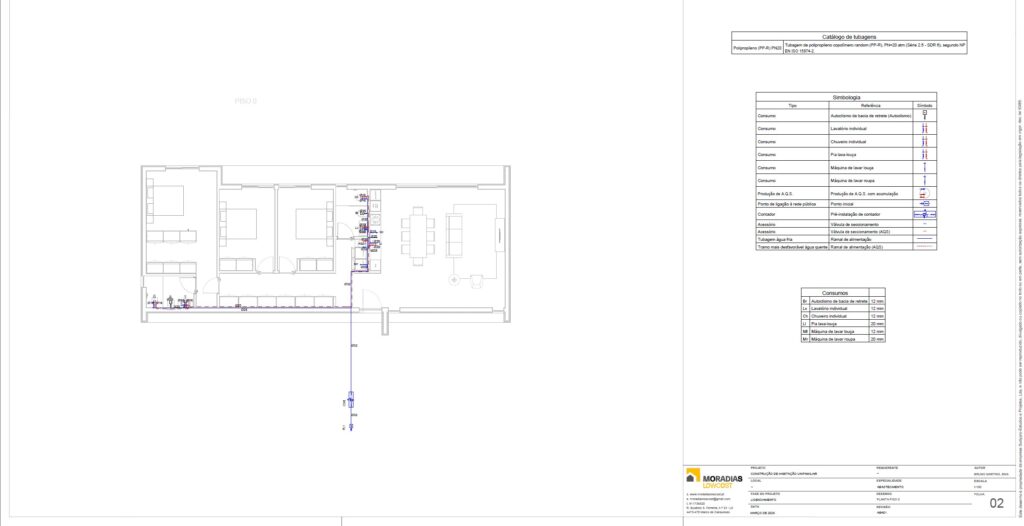Image resolution: width=1024 pixels, height=526 pixels.
Task: Click 'Lavatório individual' in the Consumos table
Action: pyautogui.click(x=829, y=308)
